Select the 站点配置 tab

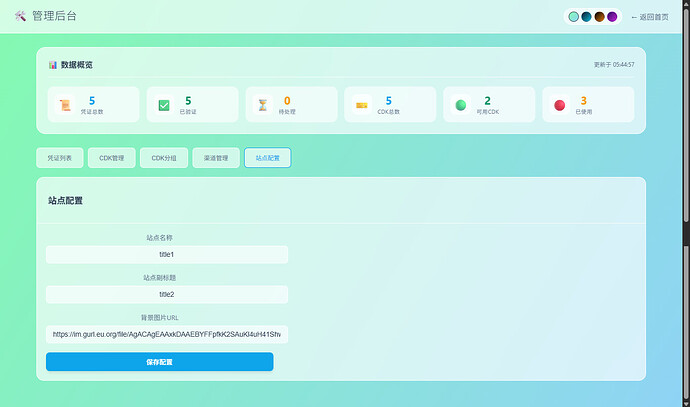(x=268, y=158)
